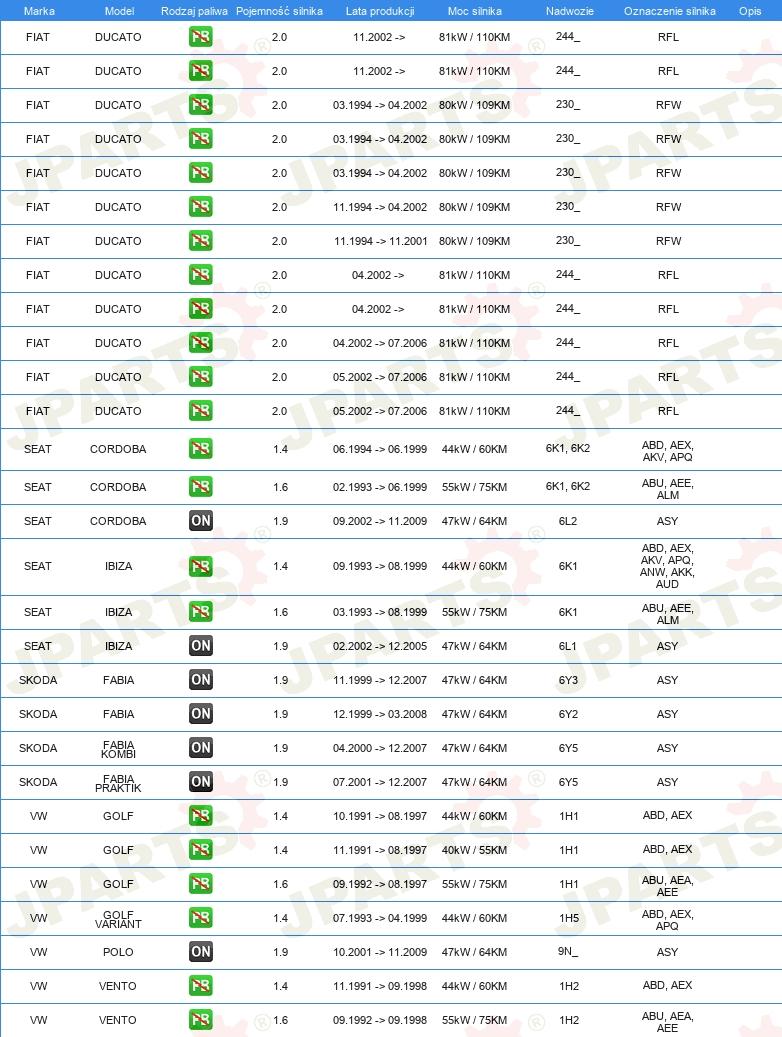This screenshot has height=1037, width=782.
Task: Click ON diesel icon in SEAT Ibiza row
Action: click(x=200, y=645)
